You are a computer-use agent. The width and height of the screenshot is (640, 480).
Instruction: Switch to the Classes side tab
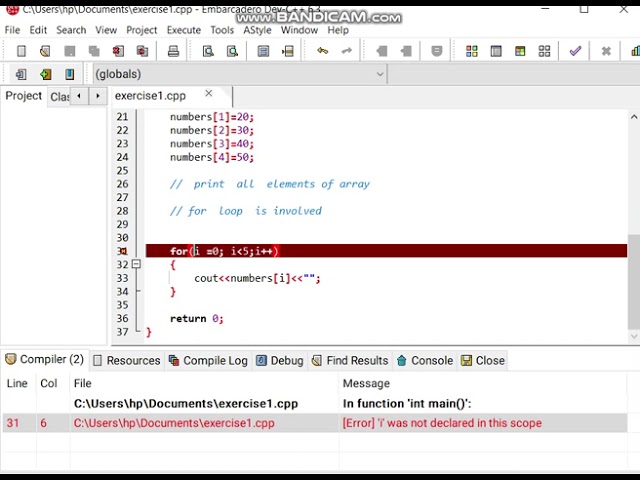[x=59, y=97]
